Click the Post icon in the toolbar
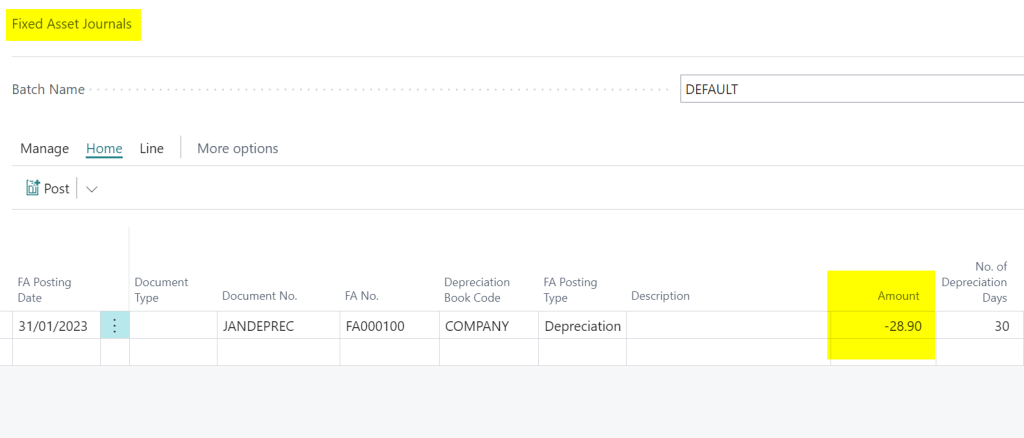Viewport: 1024px width, 438px height. tap(33, 188)
